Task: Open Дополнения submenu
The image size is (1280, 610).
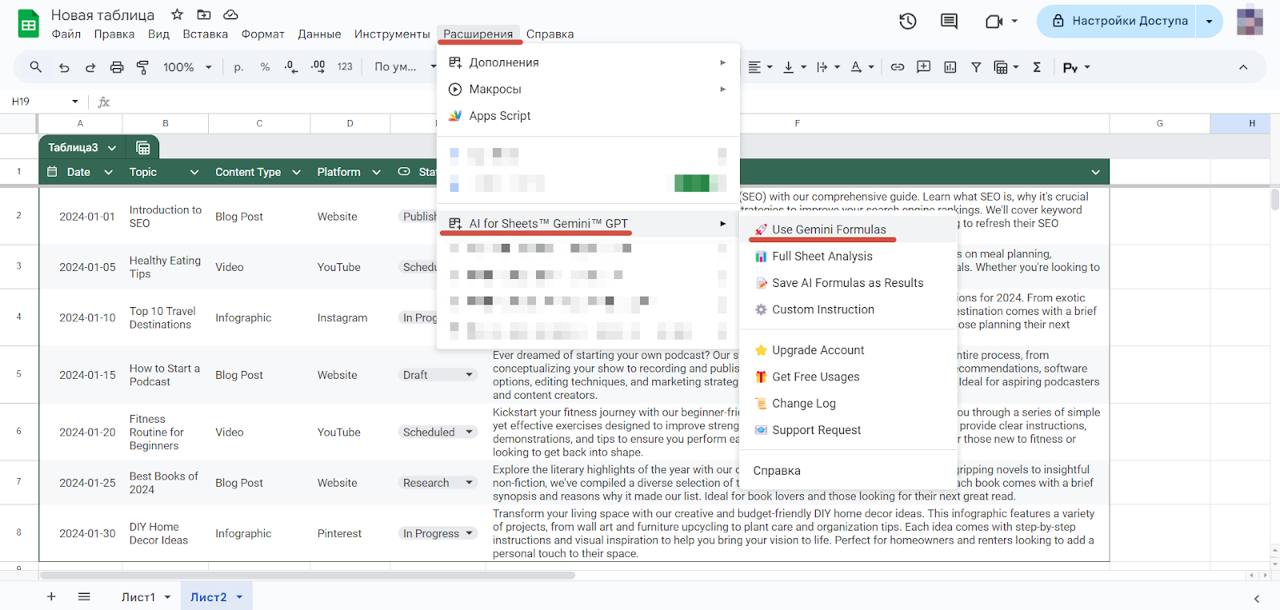Action: click(588, 62)
